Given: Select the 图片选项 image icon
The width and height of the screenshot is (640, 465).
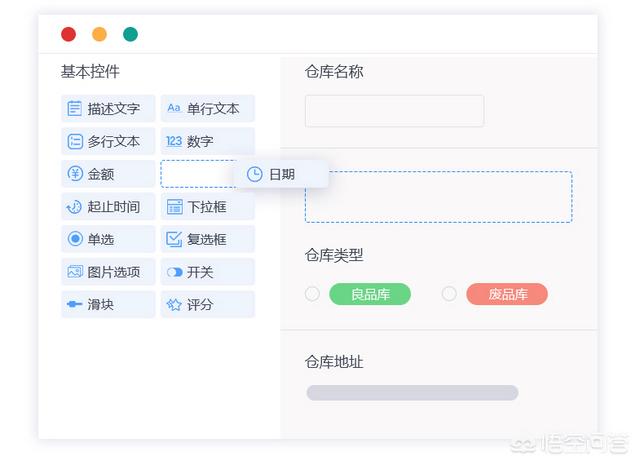Looking at the screenshot, I should (x=75, y=272).
